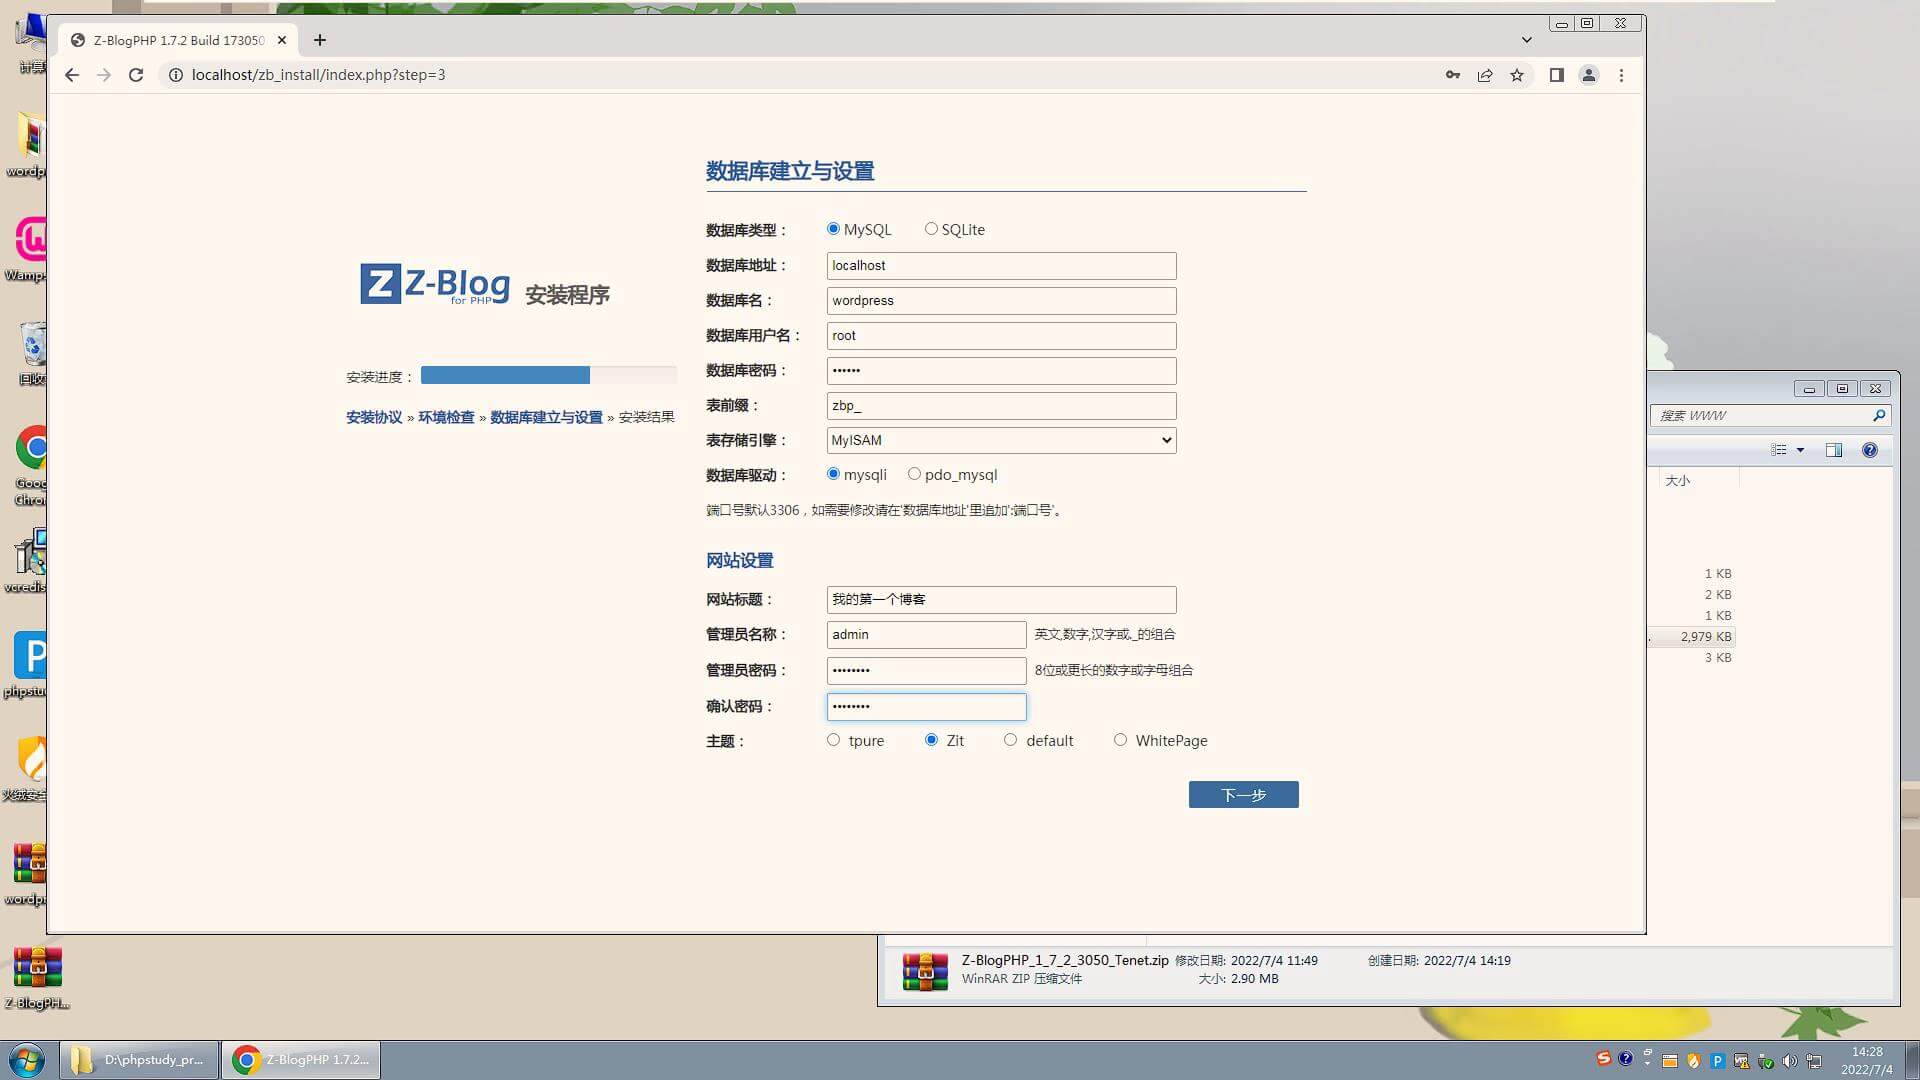Viewport: 1920px width, 1080px height.
Task: Open the Chrome three-dot menu
Action: click(1621, 75)
